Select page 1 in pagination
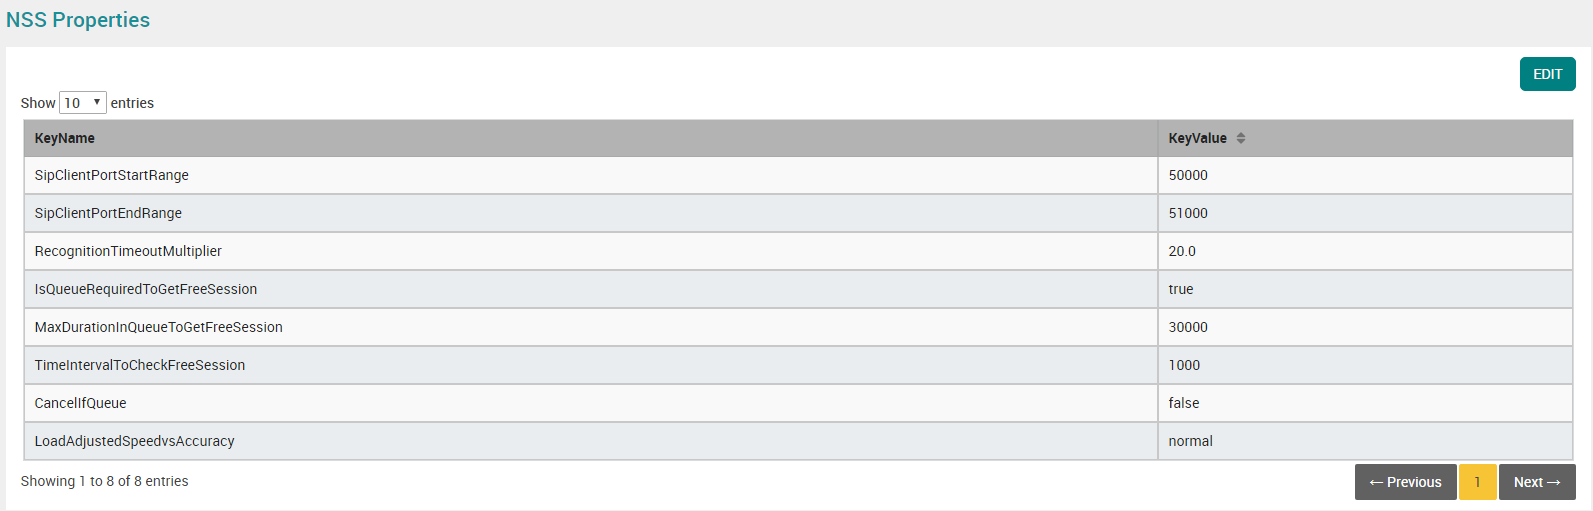Image resolution: width=1593 pixels, height=511 pixels. pos(1477,482)
